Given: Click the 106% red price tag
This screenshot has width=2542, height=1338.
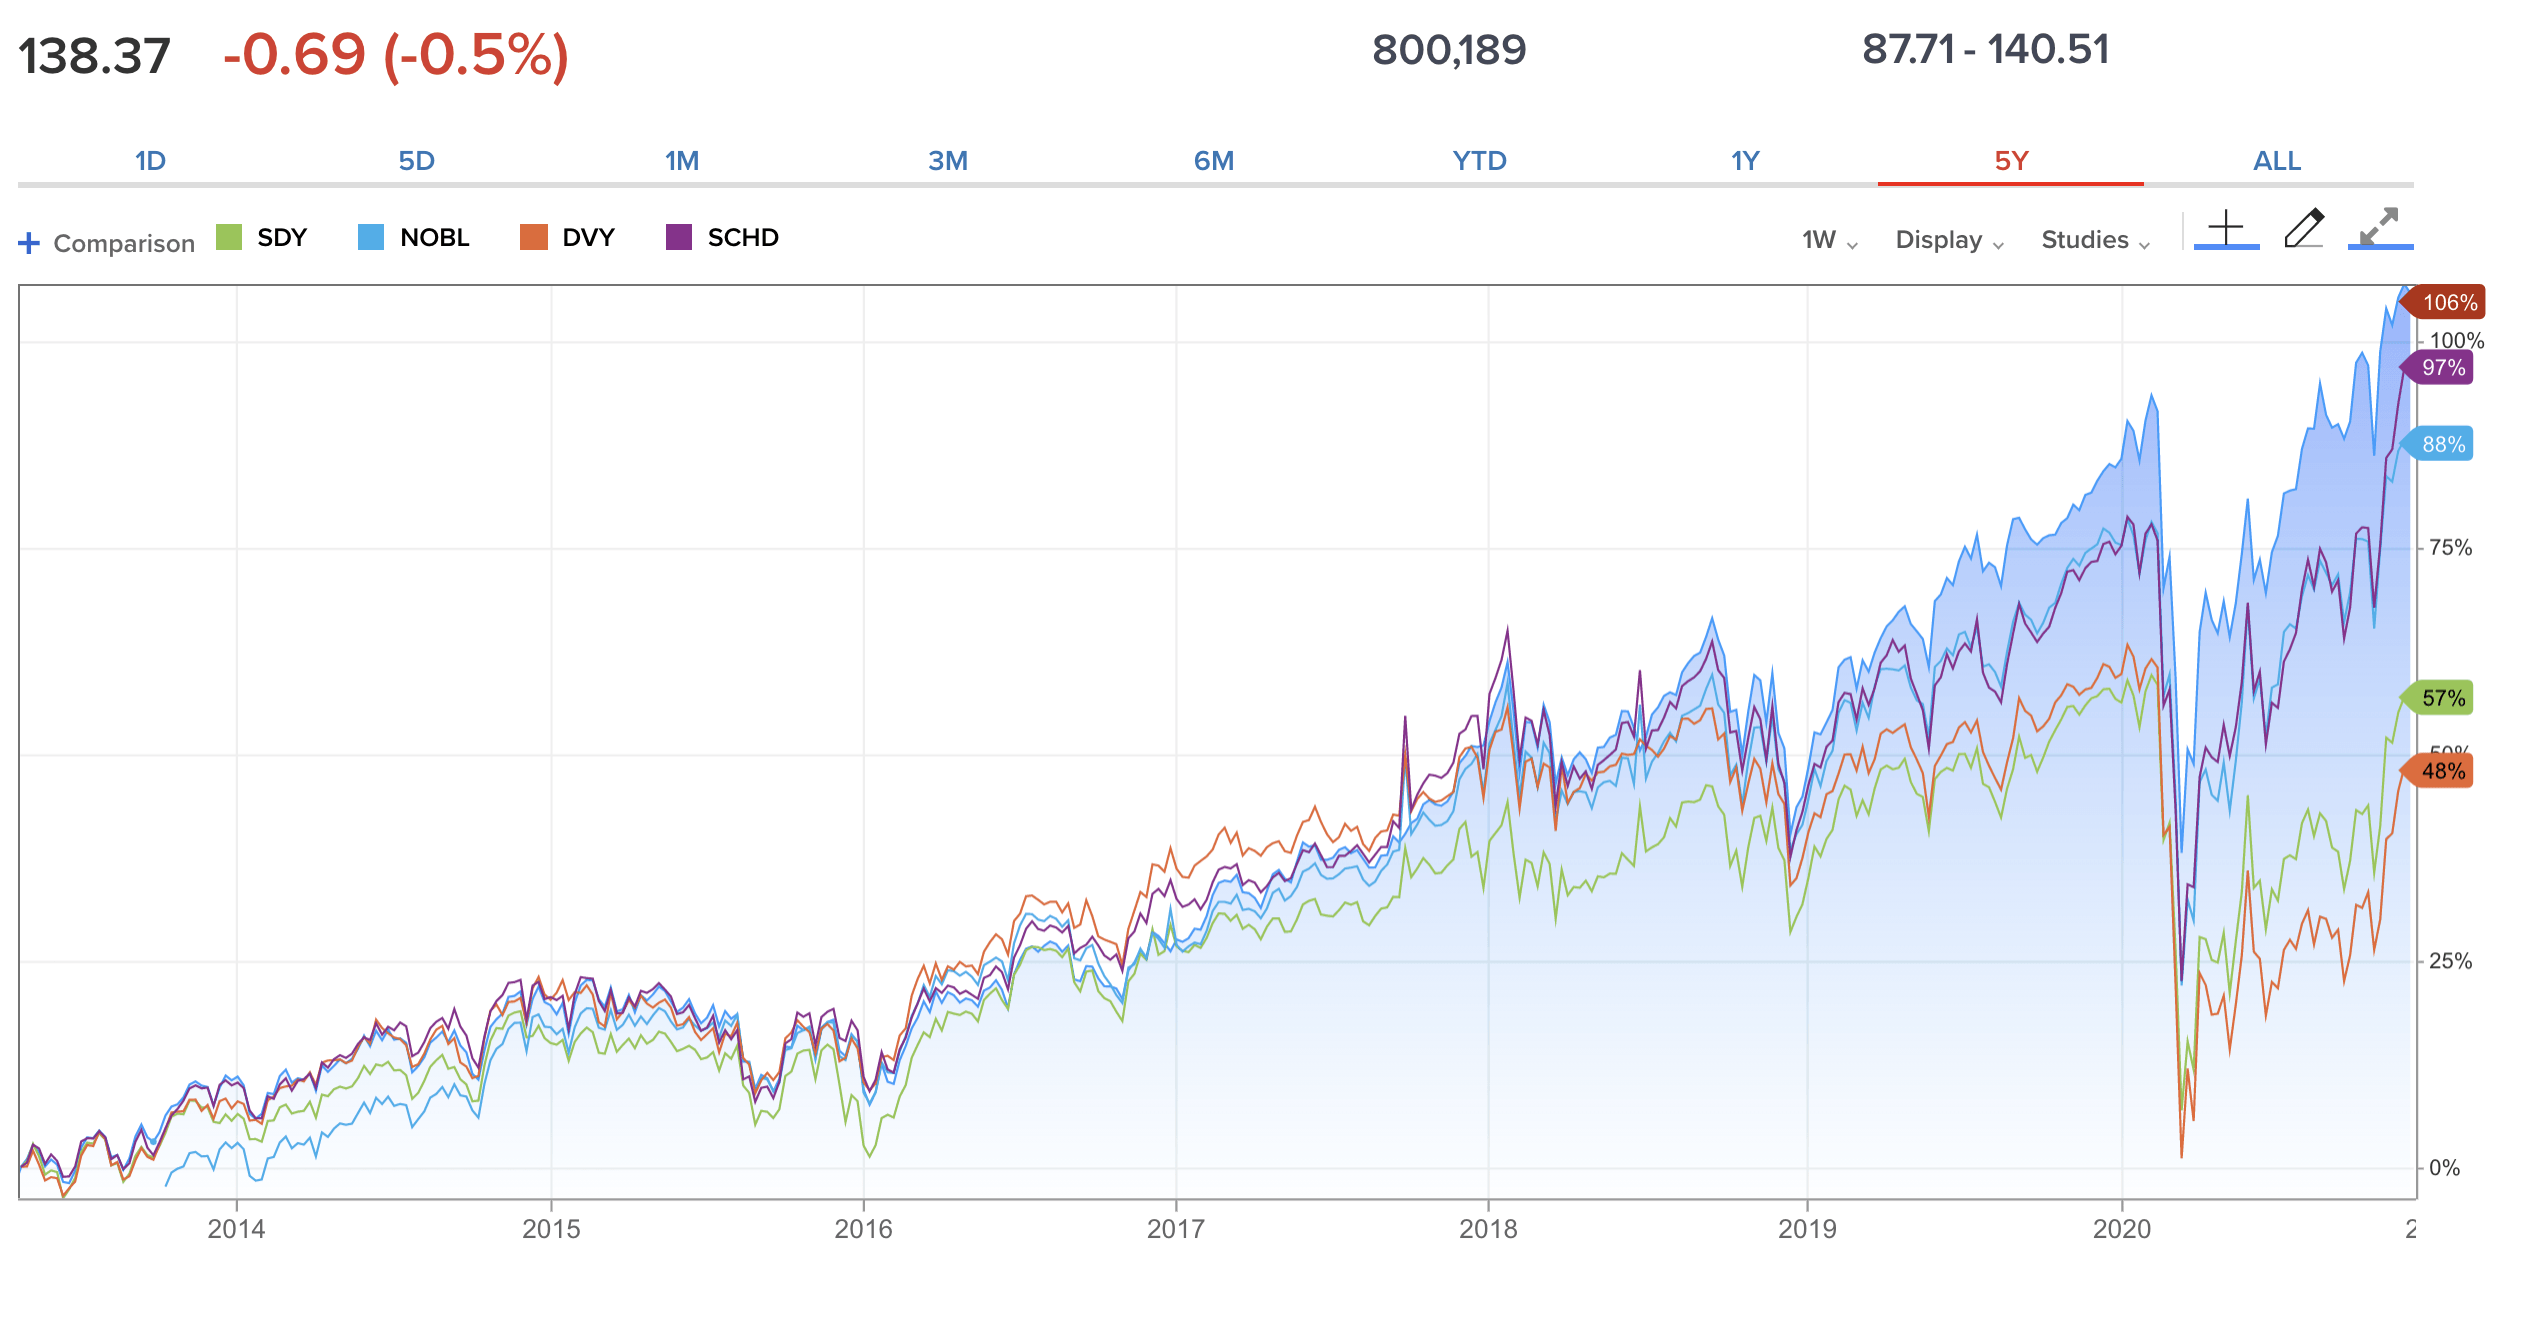Looking at the screenshot, I should click(2443, 302).
